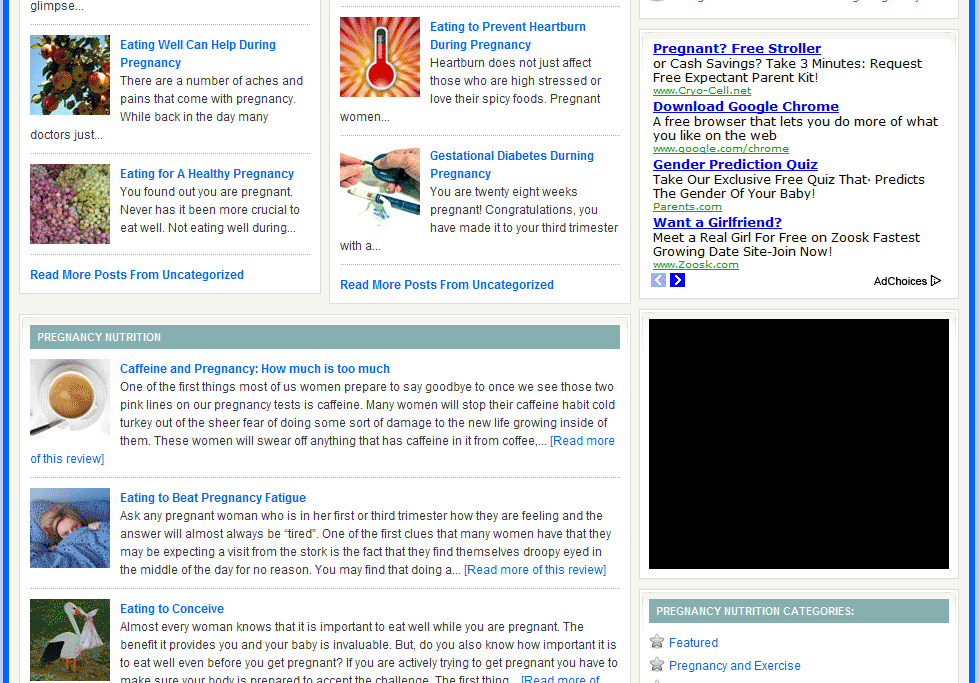Click the black video player area
Image resolution: width=979 pixels, height=683 pixels.
pyautogui.click(x=799, y=444)
